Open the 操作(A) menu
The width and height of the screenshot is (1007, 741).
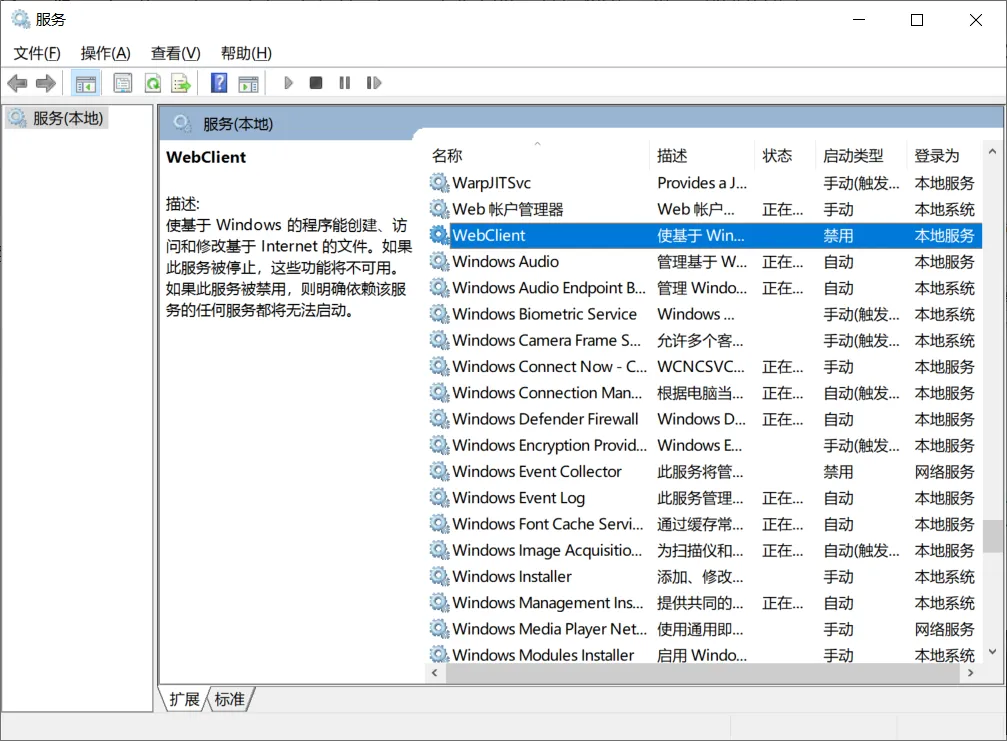105,53
